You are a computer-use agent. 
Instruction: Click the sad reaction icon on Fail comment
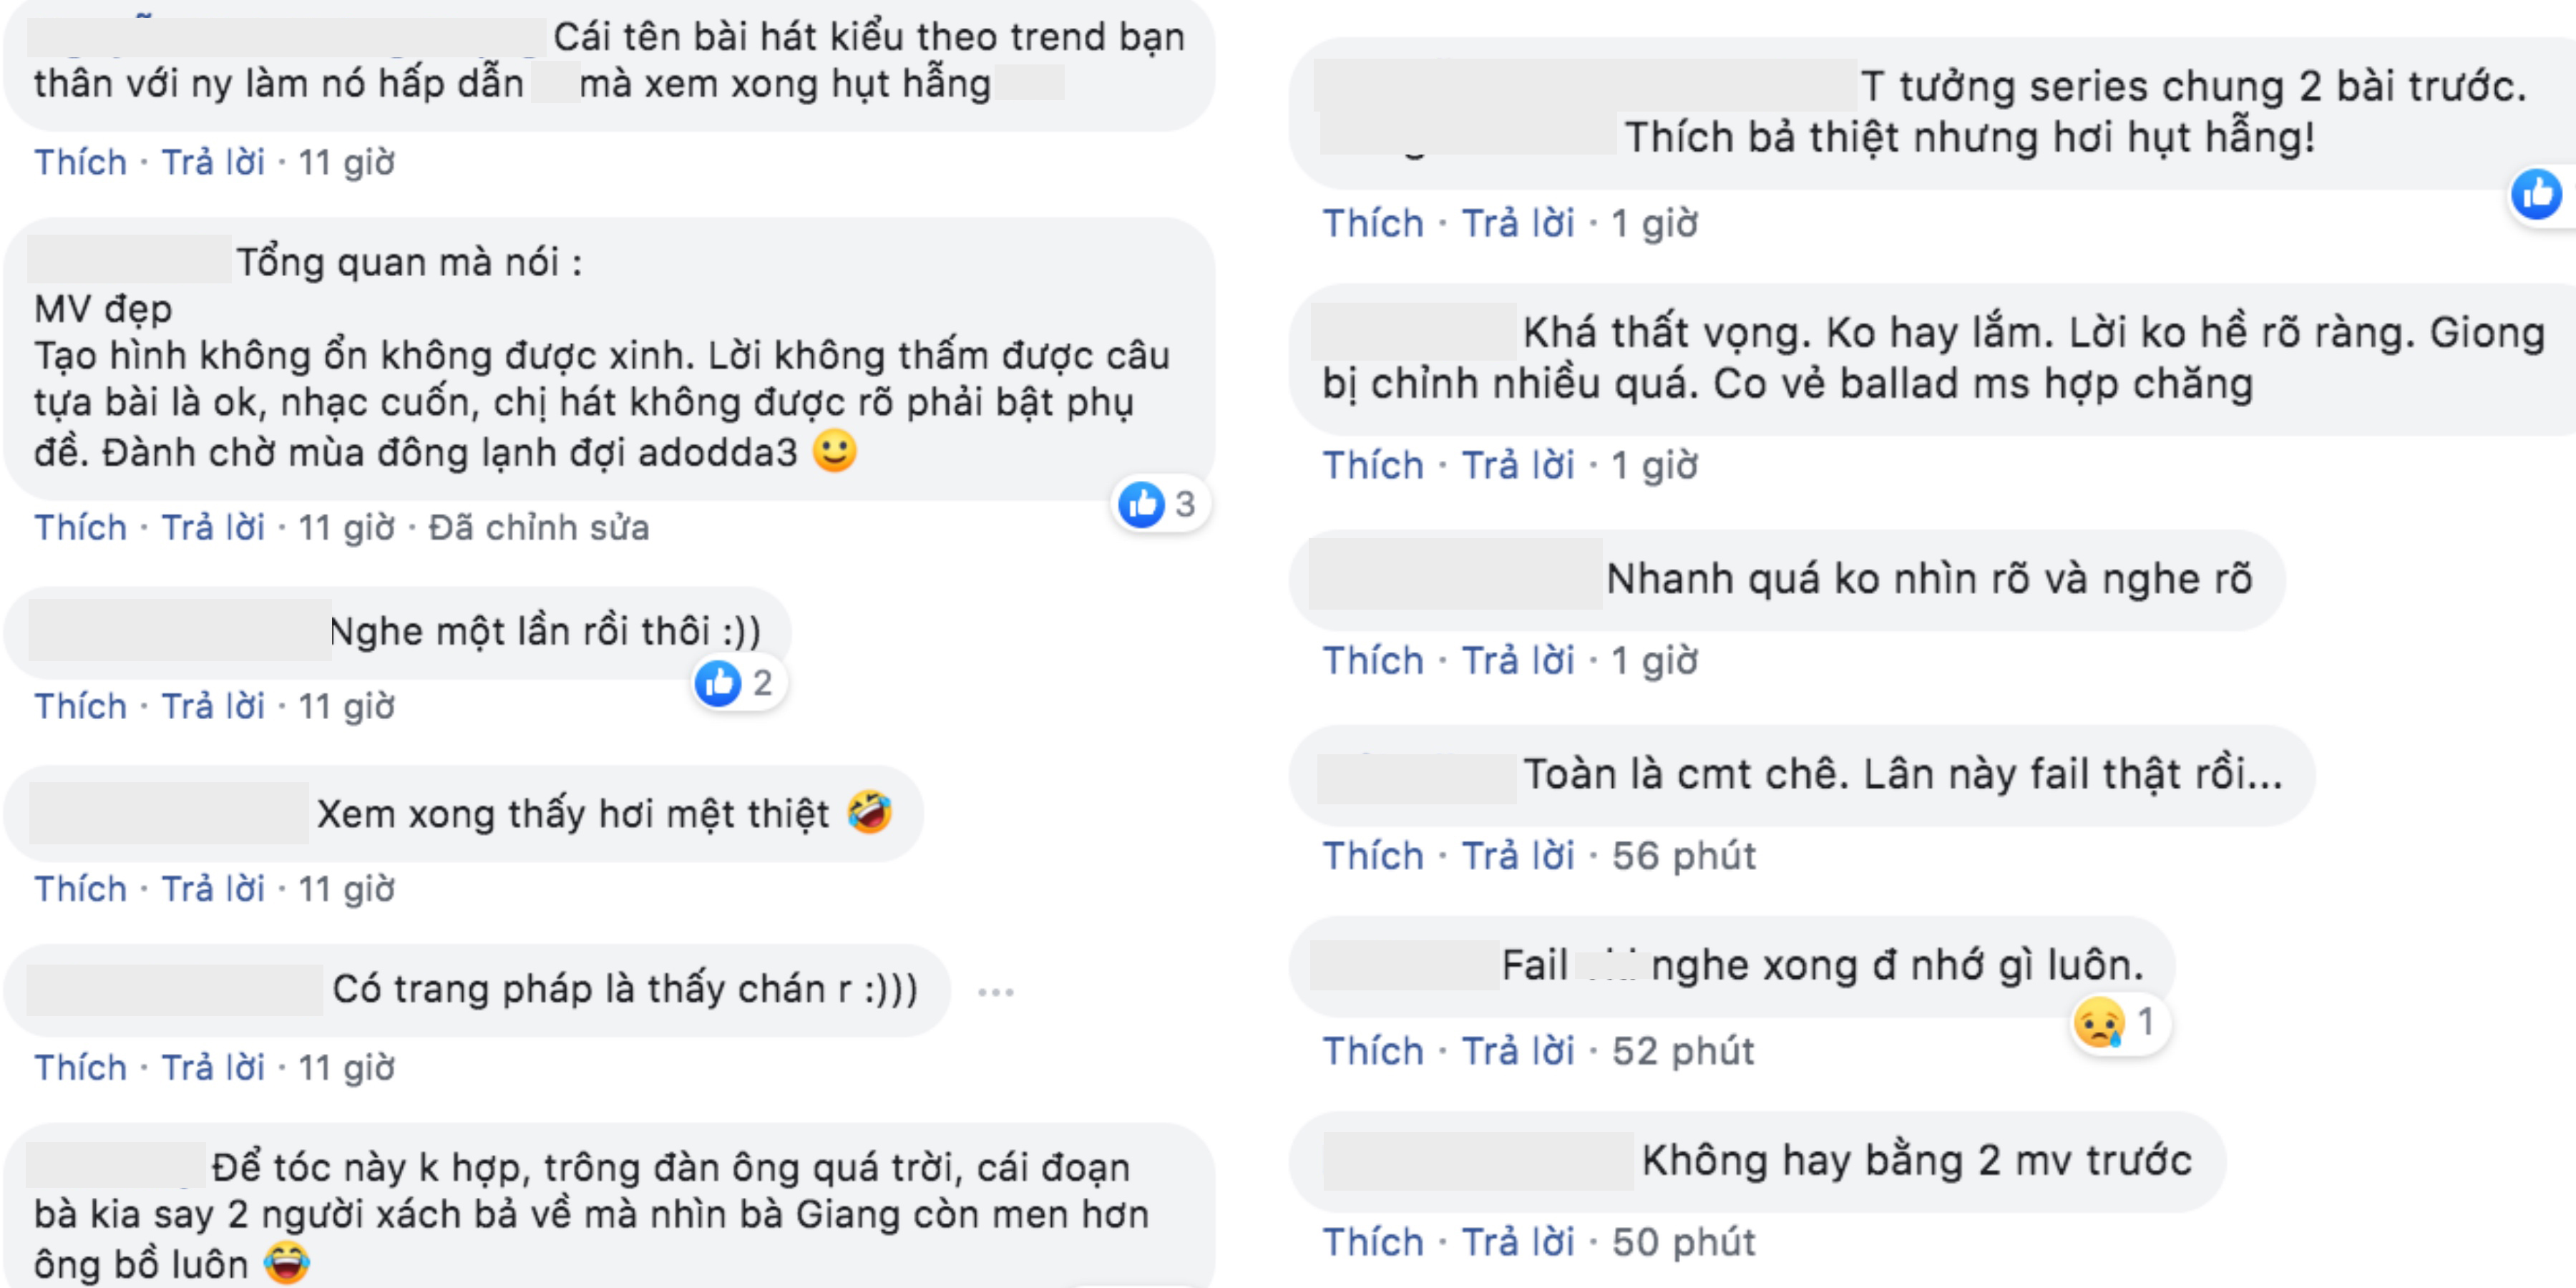coord(2099,1022)
